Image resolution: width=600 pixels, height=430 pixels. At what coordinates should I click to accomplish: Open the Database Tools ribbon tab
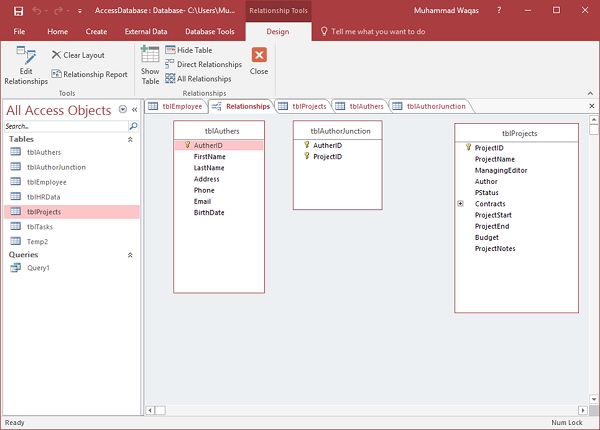[x=205, y=32]
